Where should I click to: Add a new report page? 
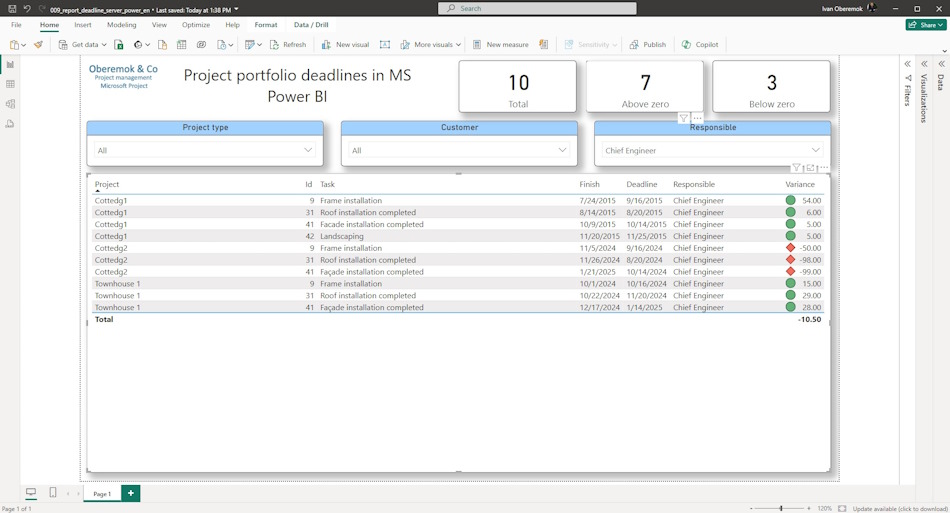131,494
